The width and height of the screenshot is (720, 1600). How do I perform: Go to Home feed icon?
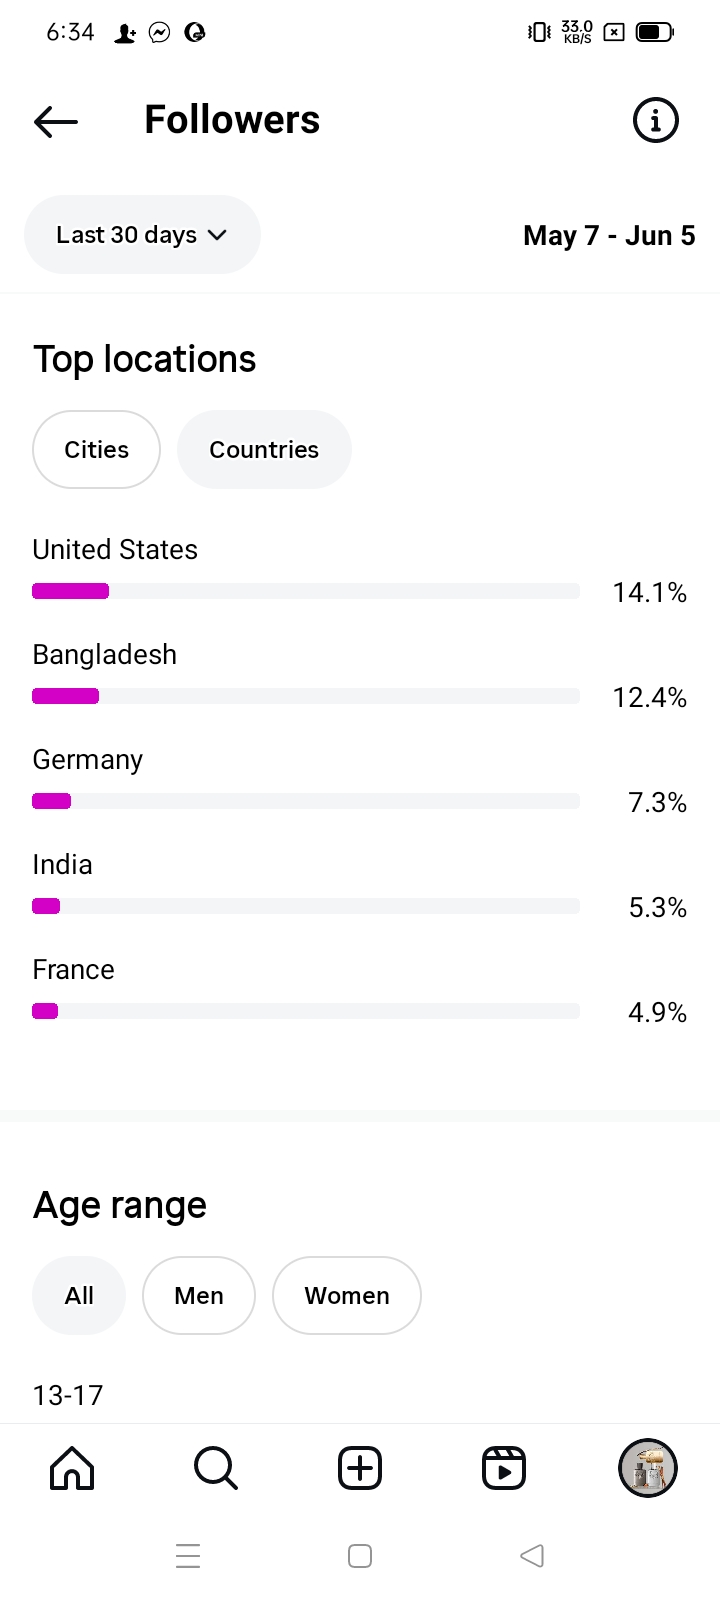pyautogui.click(x=72, y=1468)
